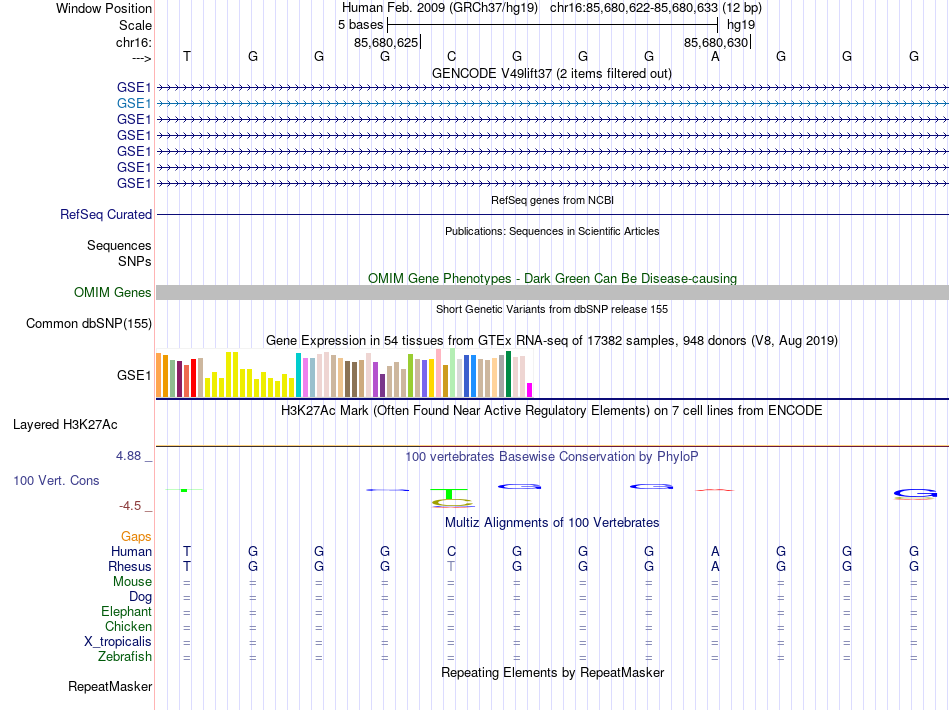Image resolution: width=950 pixels, height=710 pixels.
Task: Click the black GSE1 label beside GTEx chart
Action: 134,376
